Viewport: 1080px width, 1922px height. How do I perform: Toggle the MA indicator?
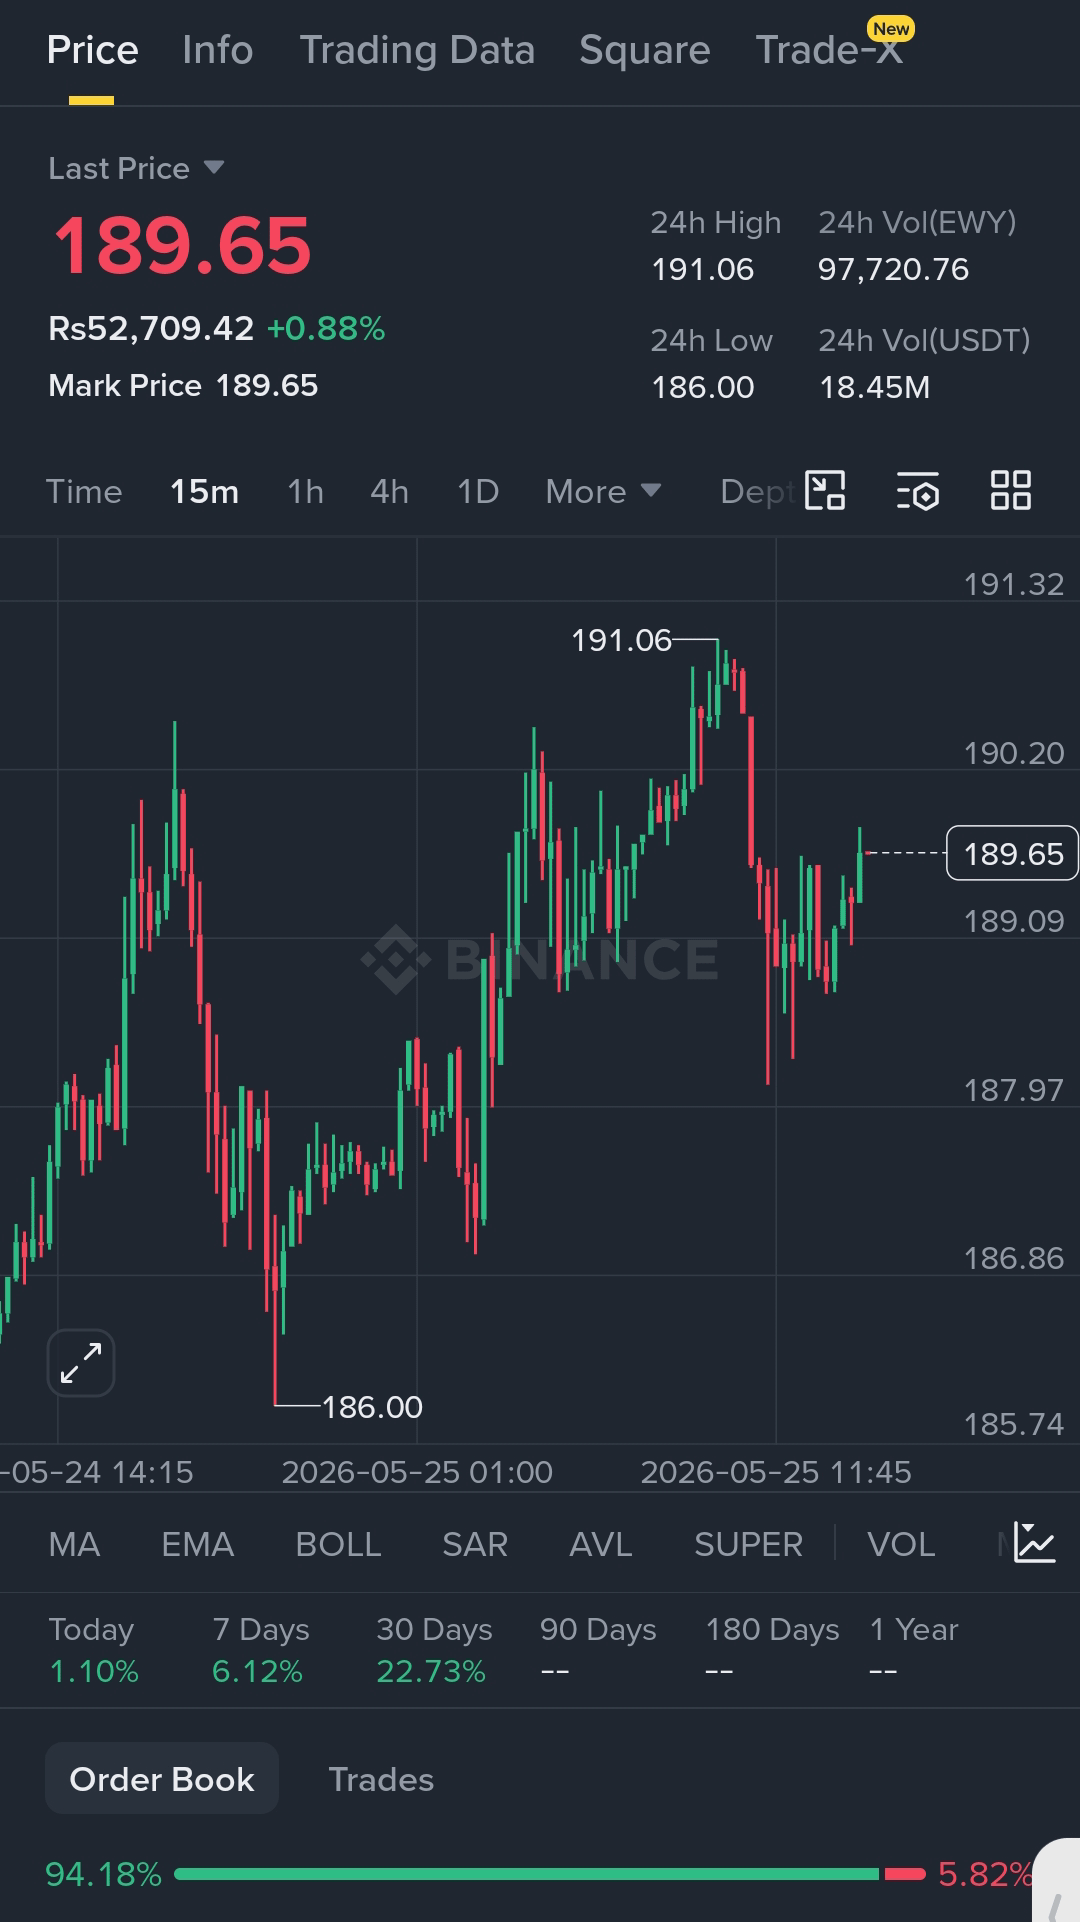(74, 1544)
